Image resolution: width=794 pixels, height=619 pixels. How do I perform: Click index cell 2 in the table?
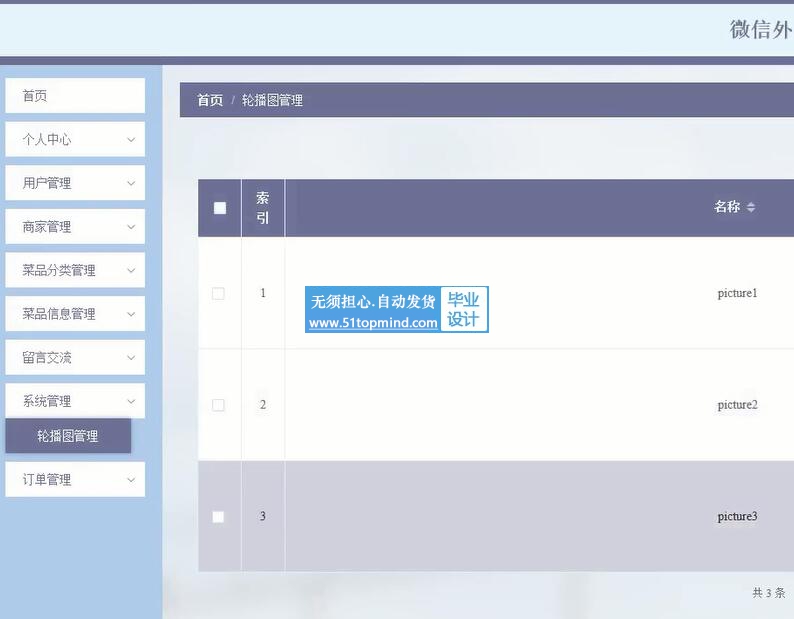263,404
